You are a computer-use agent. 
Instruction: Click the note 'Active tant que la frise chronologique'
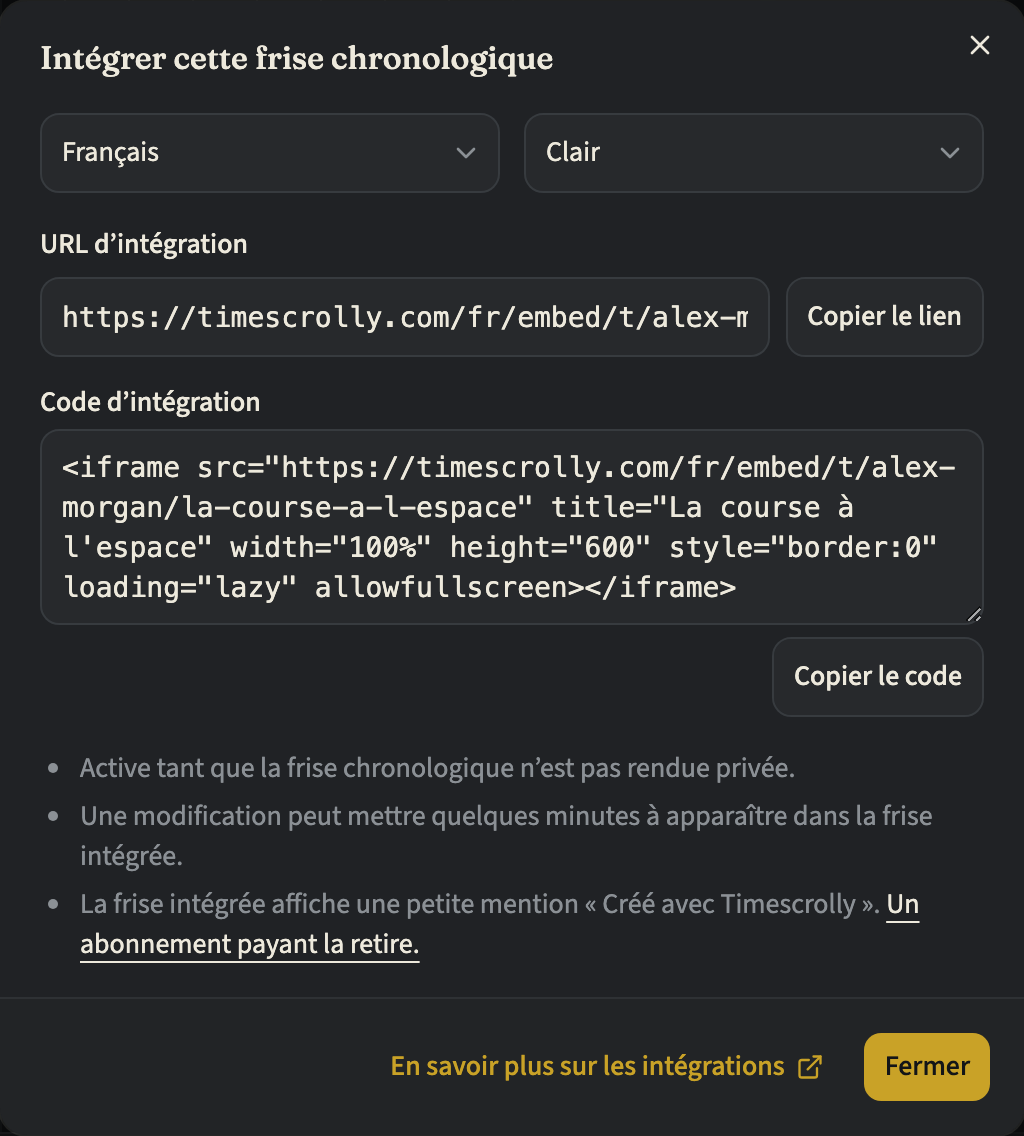pos(437,768)
